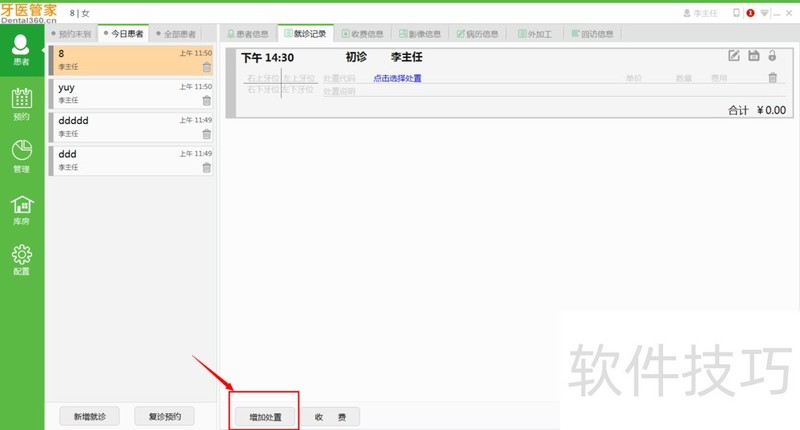The width and height of the screenshot is (800, 430).
Task: Open the 就诊记录 tab
Action: [305, 34]
